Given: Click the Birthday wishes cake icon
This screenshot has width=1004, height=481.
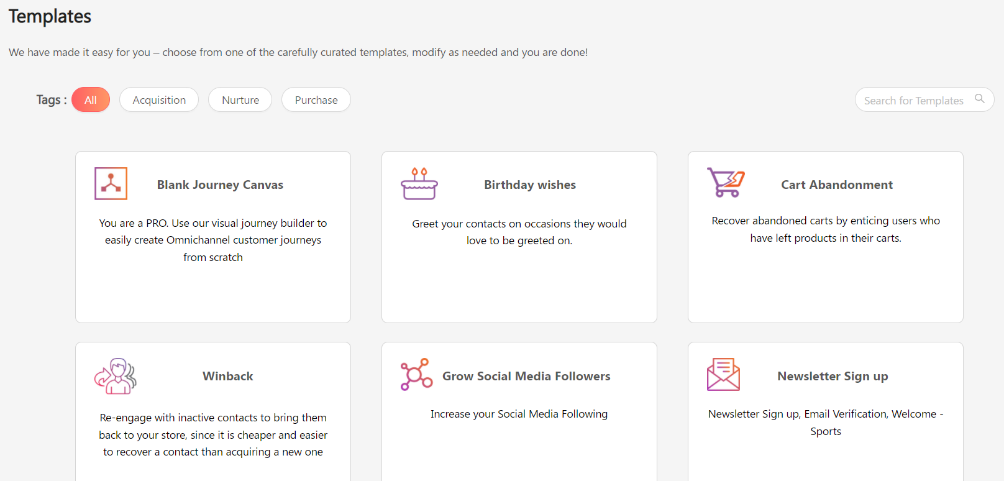Looking at the screenshot, I should [x=419, y=184].
